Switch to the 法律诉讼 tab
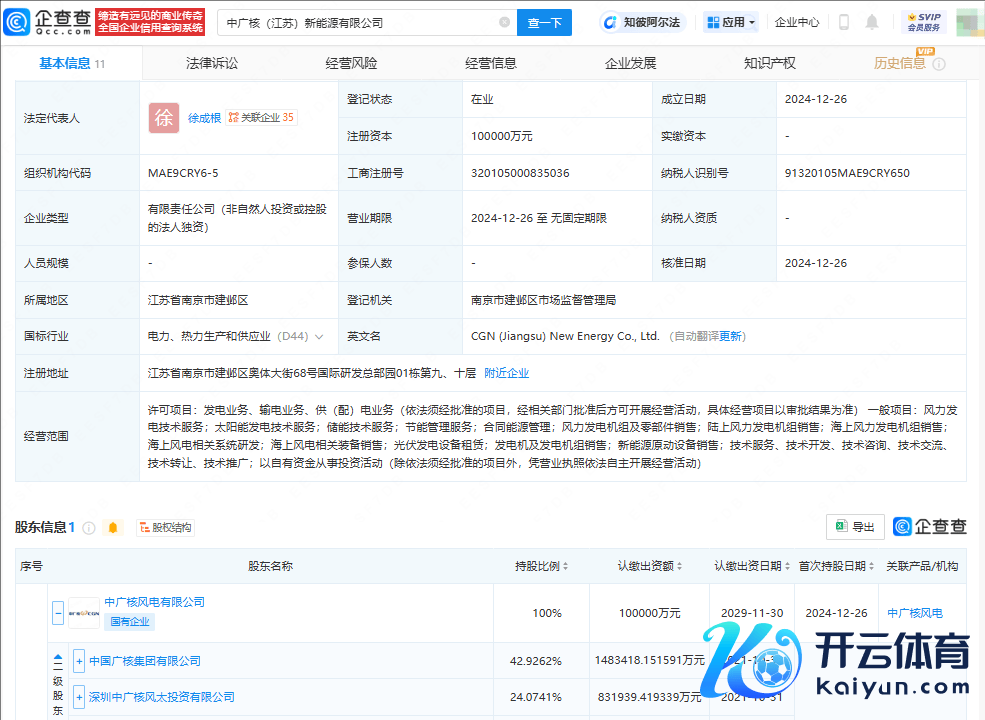Image resolution: width=985 pixels, height=720 pixels. (212, 63)
